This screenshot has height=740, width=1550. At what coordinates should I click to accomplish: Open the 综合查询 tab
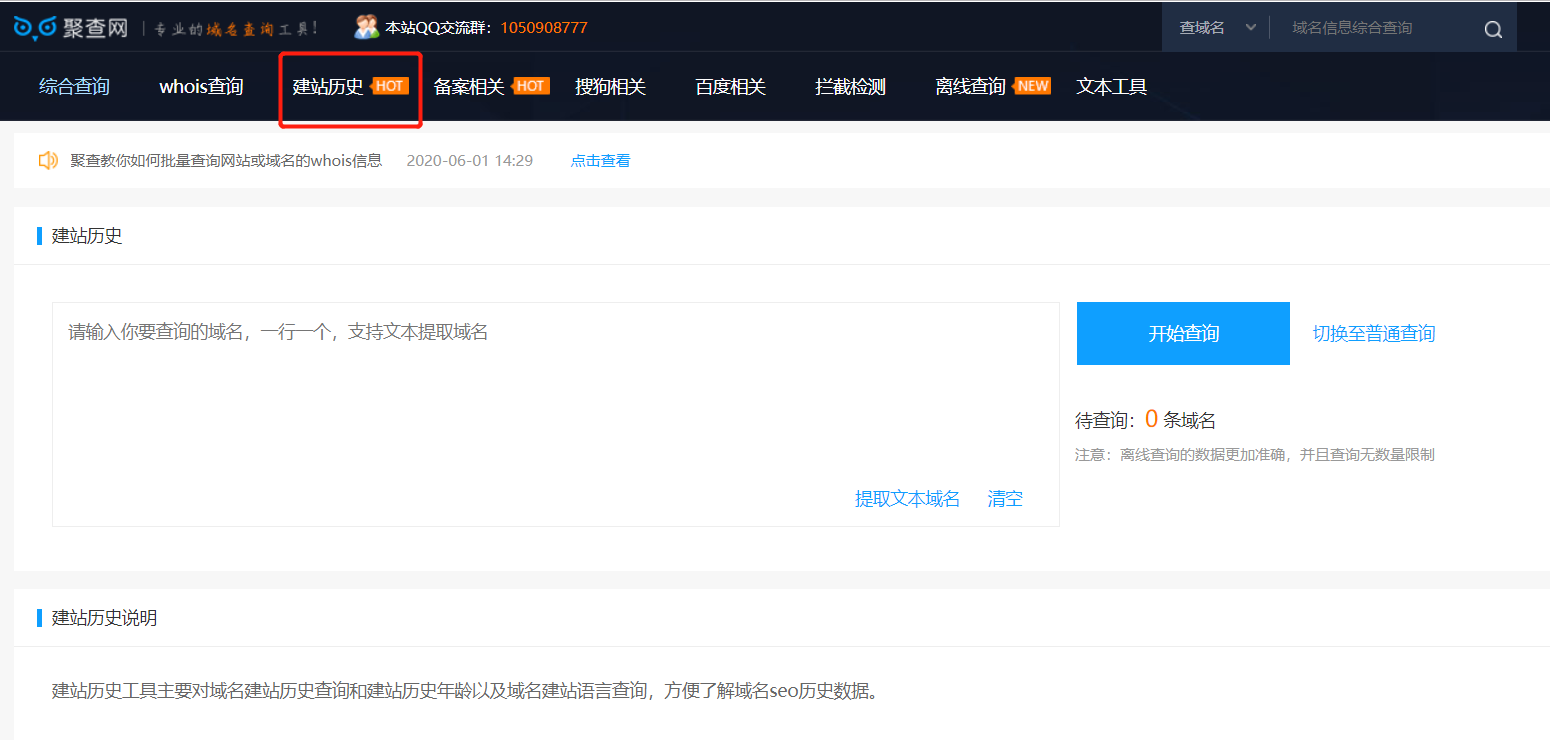pyautogui.click(x=73, y=86)
